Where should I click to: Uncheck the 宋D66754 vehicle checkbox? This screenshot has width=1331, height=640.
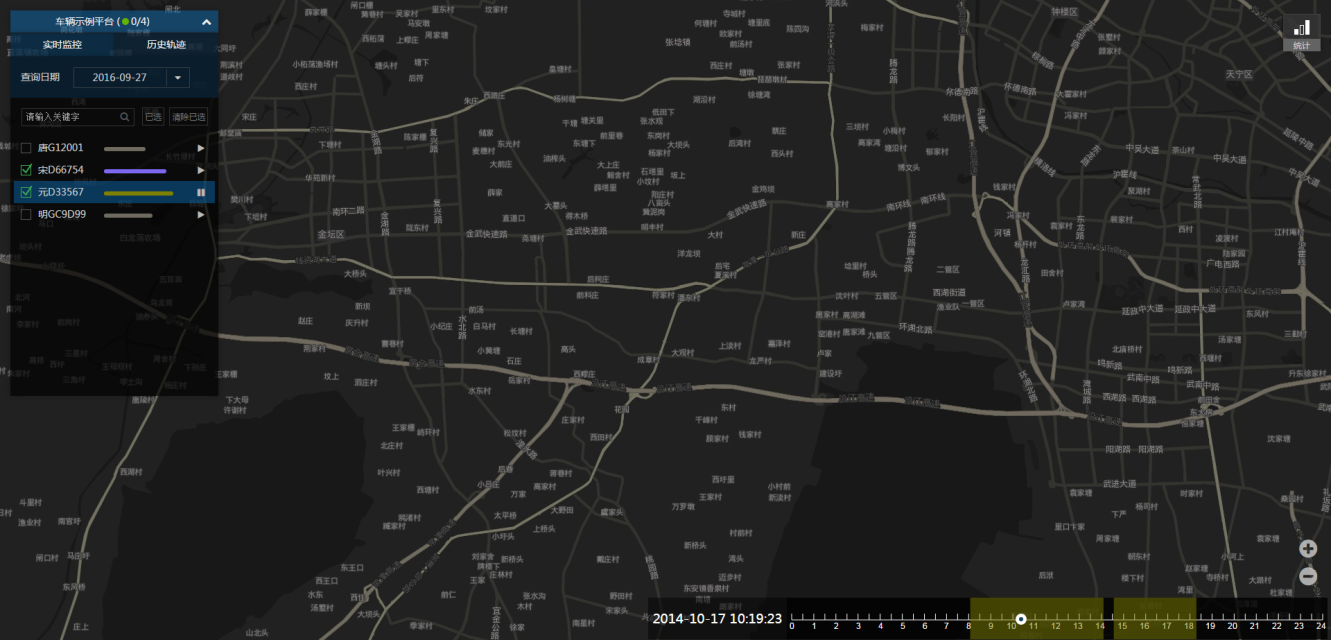[x=27, y=170]
